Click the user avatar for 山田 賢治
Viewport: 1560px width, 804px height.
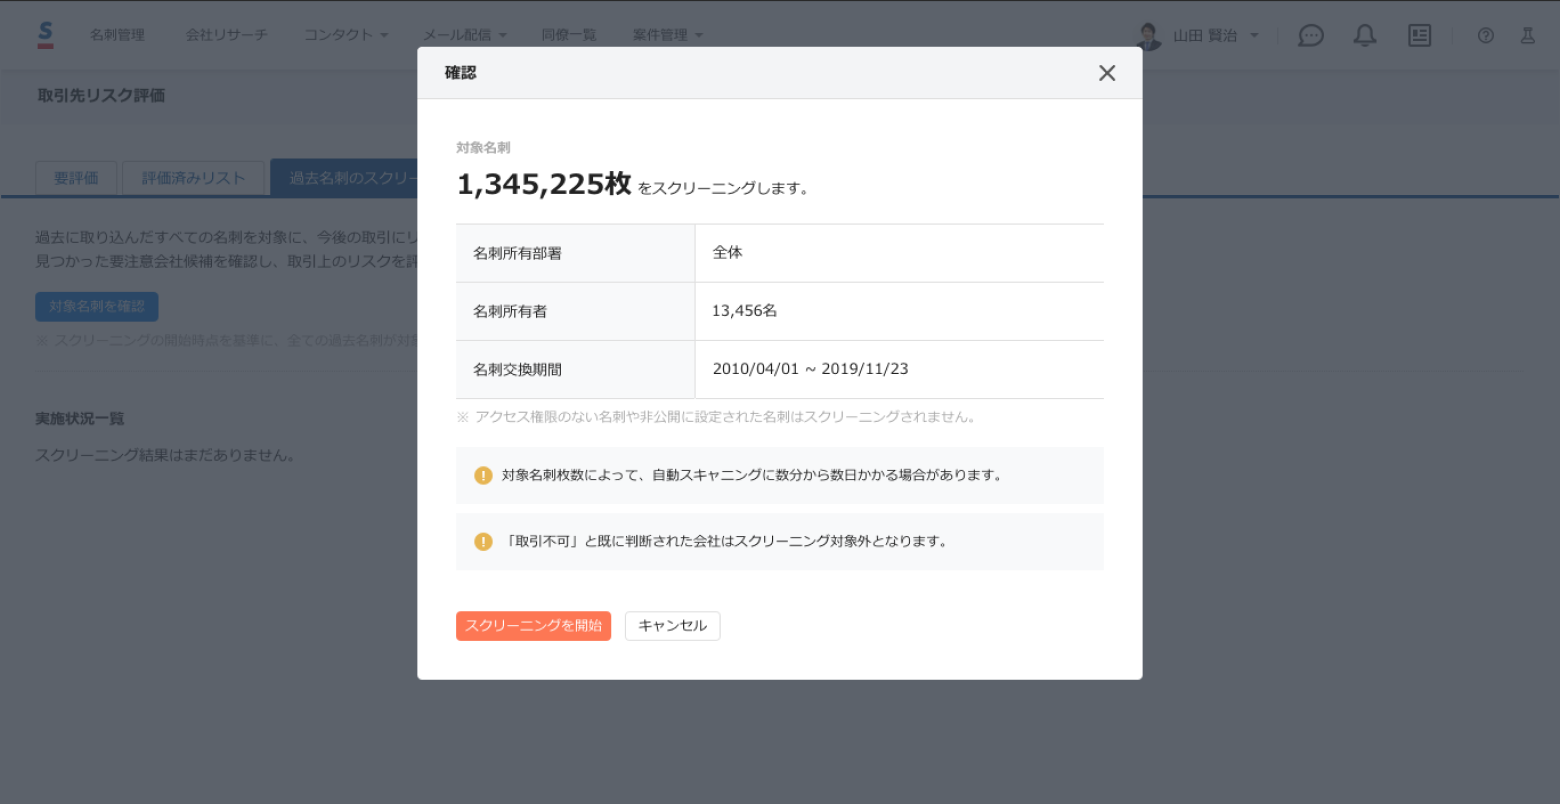[1149, 35]
